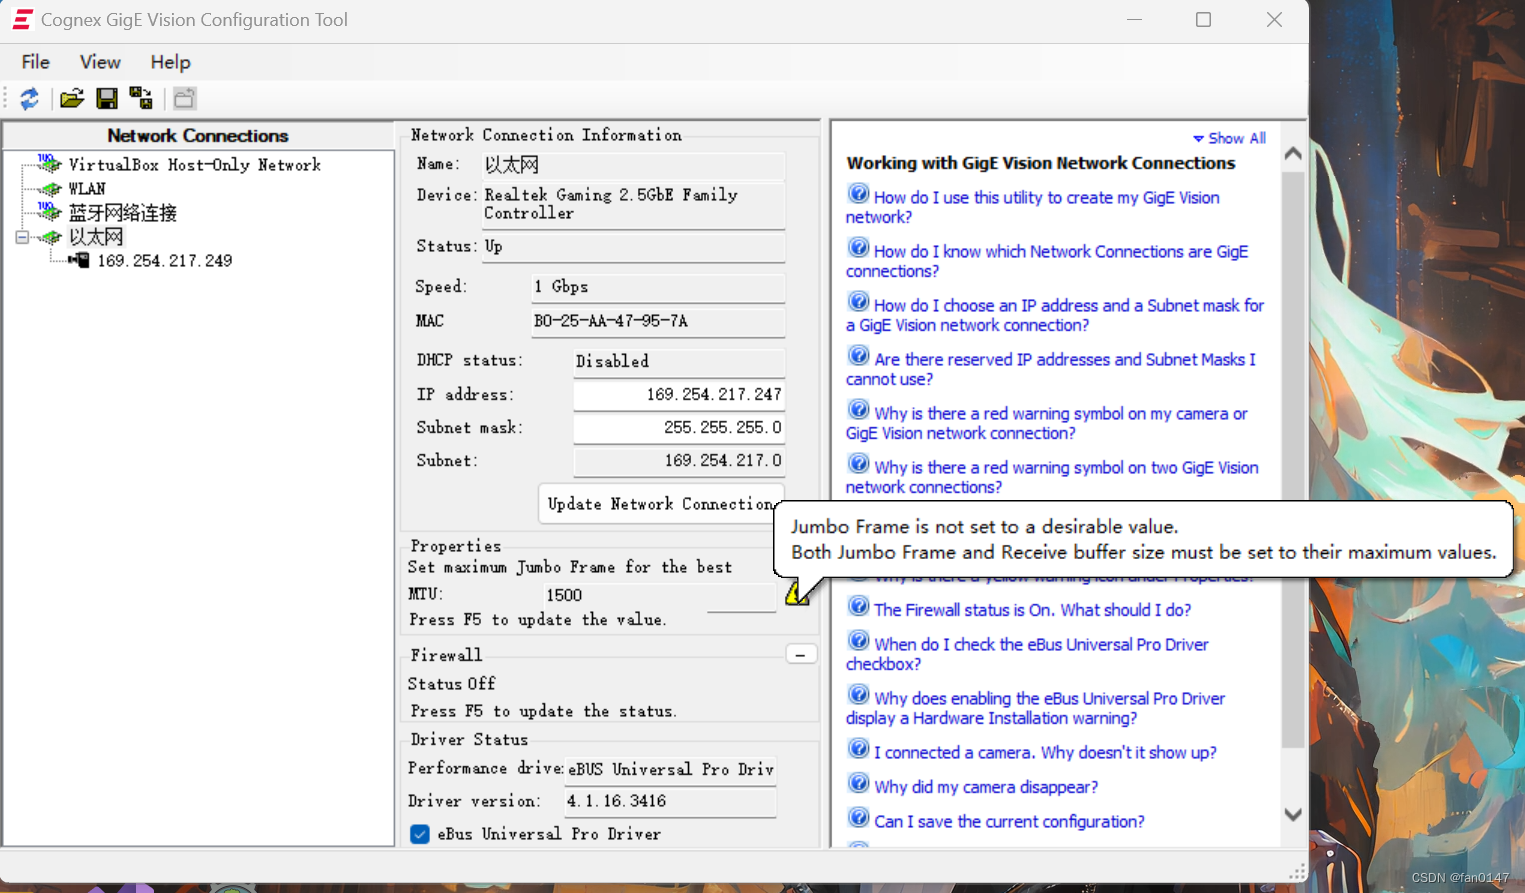Screen dimensions: 1525x893
Task: Open the File menu
Action: point(35,62)
